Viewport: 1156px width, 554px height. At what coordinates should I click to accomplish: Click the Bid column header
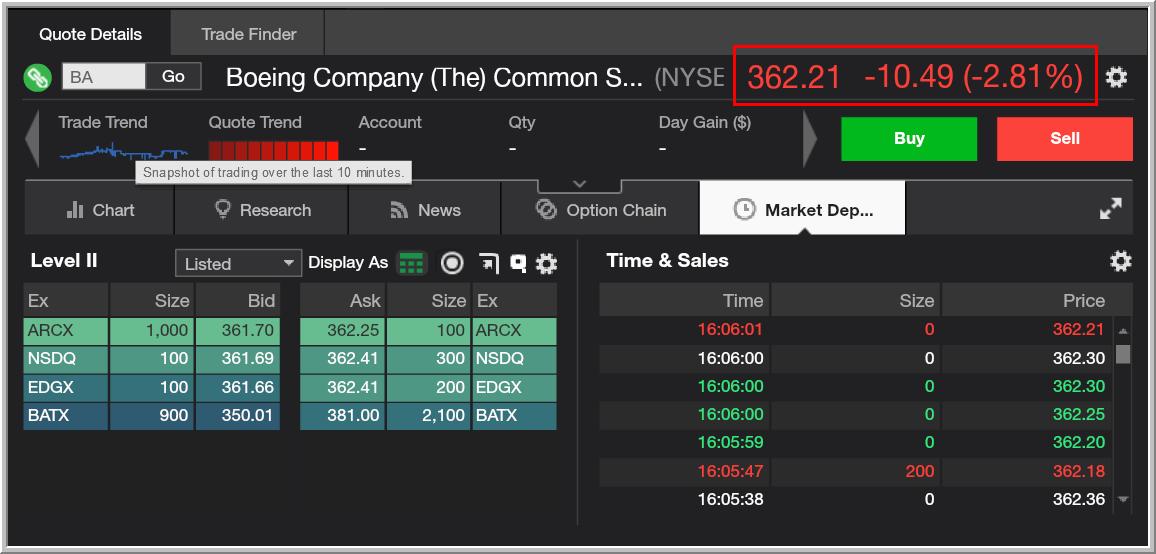click(x=237, y=300)
